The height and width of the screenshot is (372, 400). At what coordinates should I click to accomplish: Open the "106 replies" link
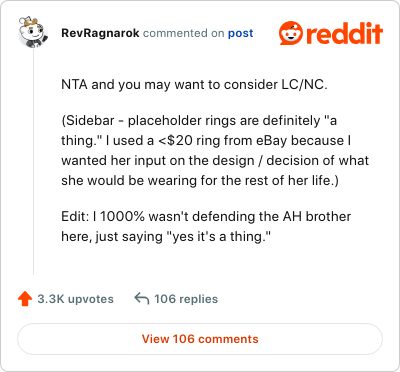[x=186, y=299]
